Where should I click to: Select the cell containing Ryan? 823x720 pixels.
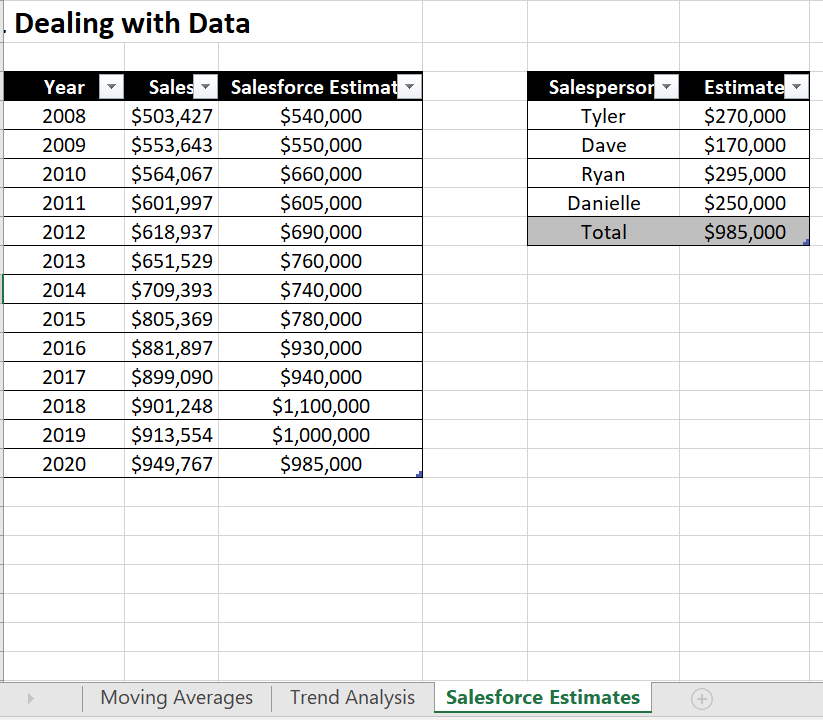(604, 174)
